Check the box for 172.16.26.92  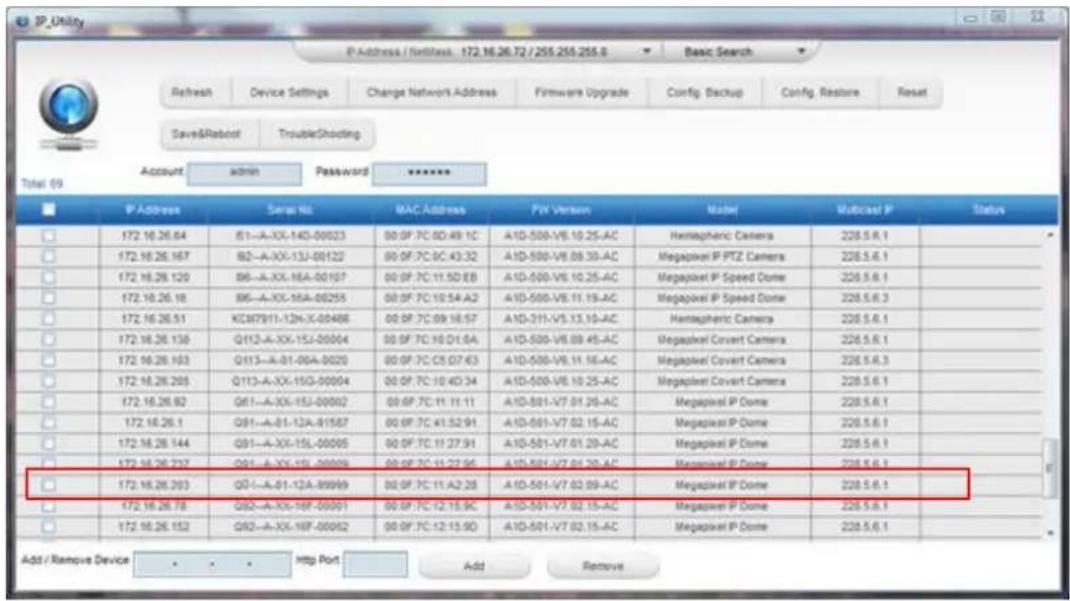[48, 402]
